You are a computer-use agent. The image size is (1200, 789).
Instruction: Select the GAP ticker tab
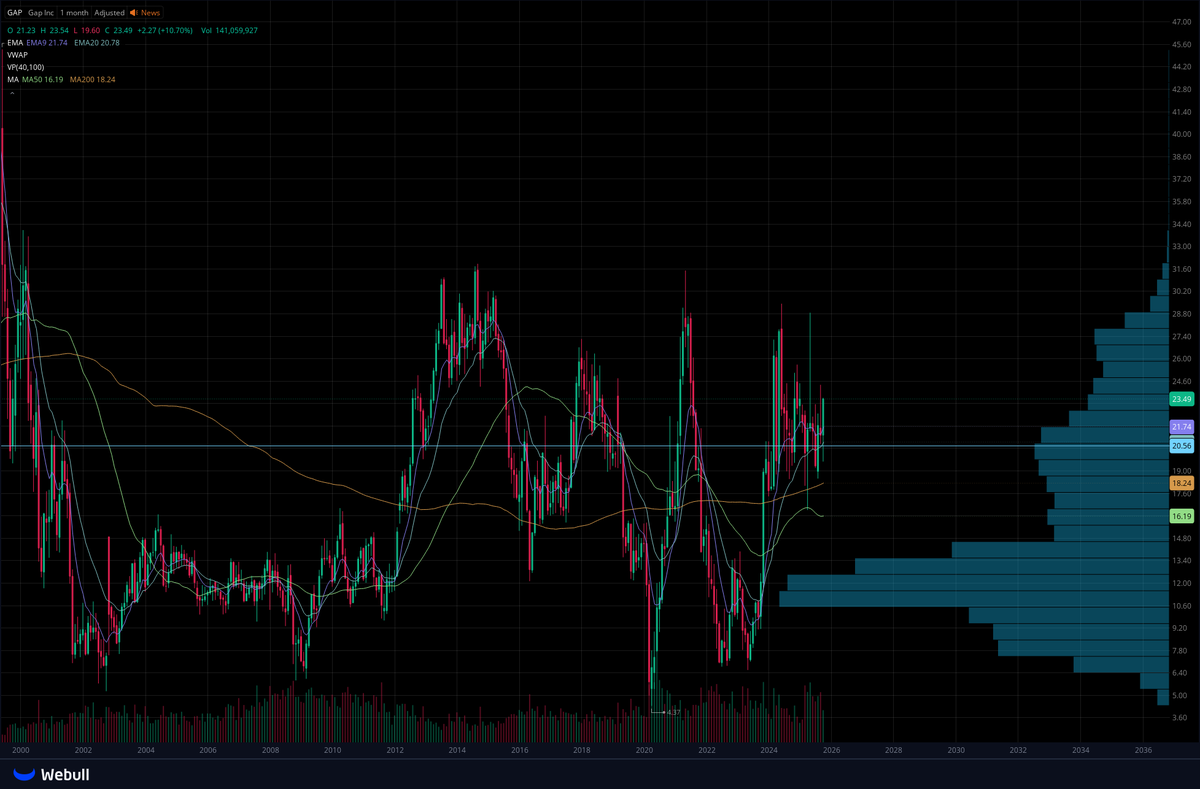tap(15, 13)
